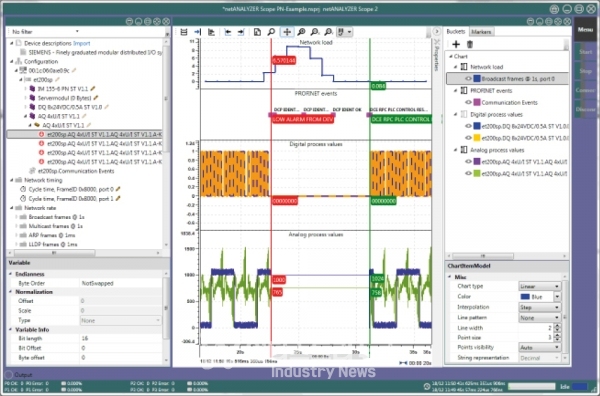Image resolution: width=600 pixels, height=396 pixels.
Task: Open the Menu button at top right
Action: click(585, 29)
